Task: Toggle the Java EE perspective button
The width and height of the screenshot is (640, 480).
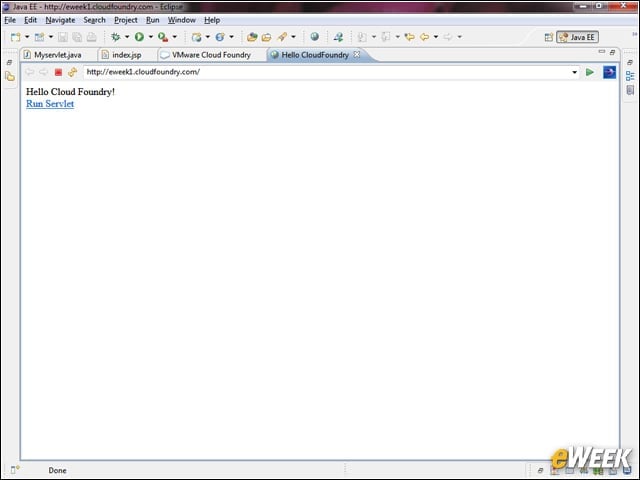Action: click(x=578, y=37)
